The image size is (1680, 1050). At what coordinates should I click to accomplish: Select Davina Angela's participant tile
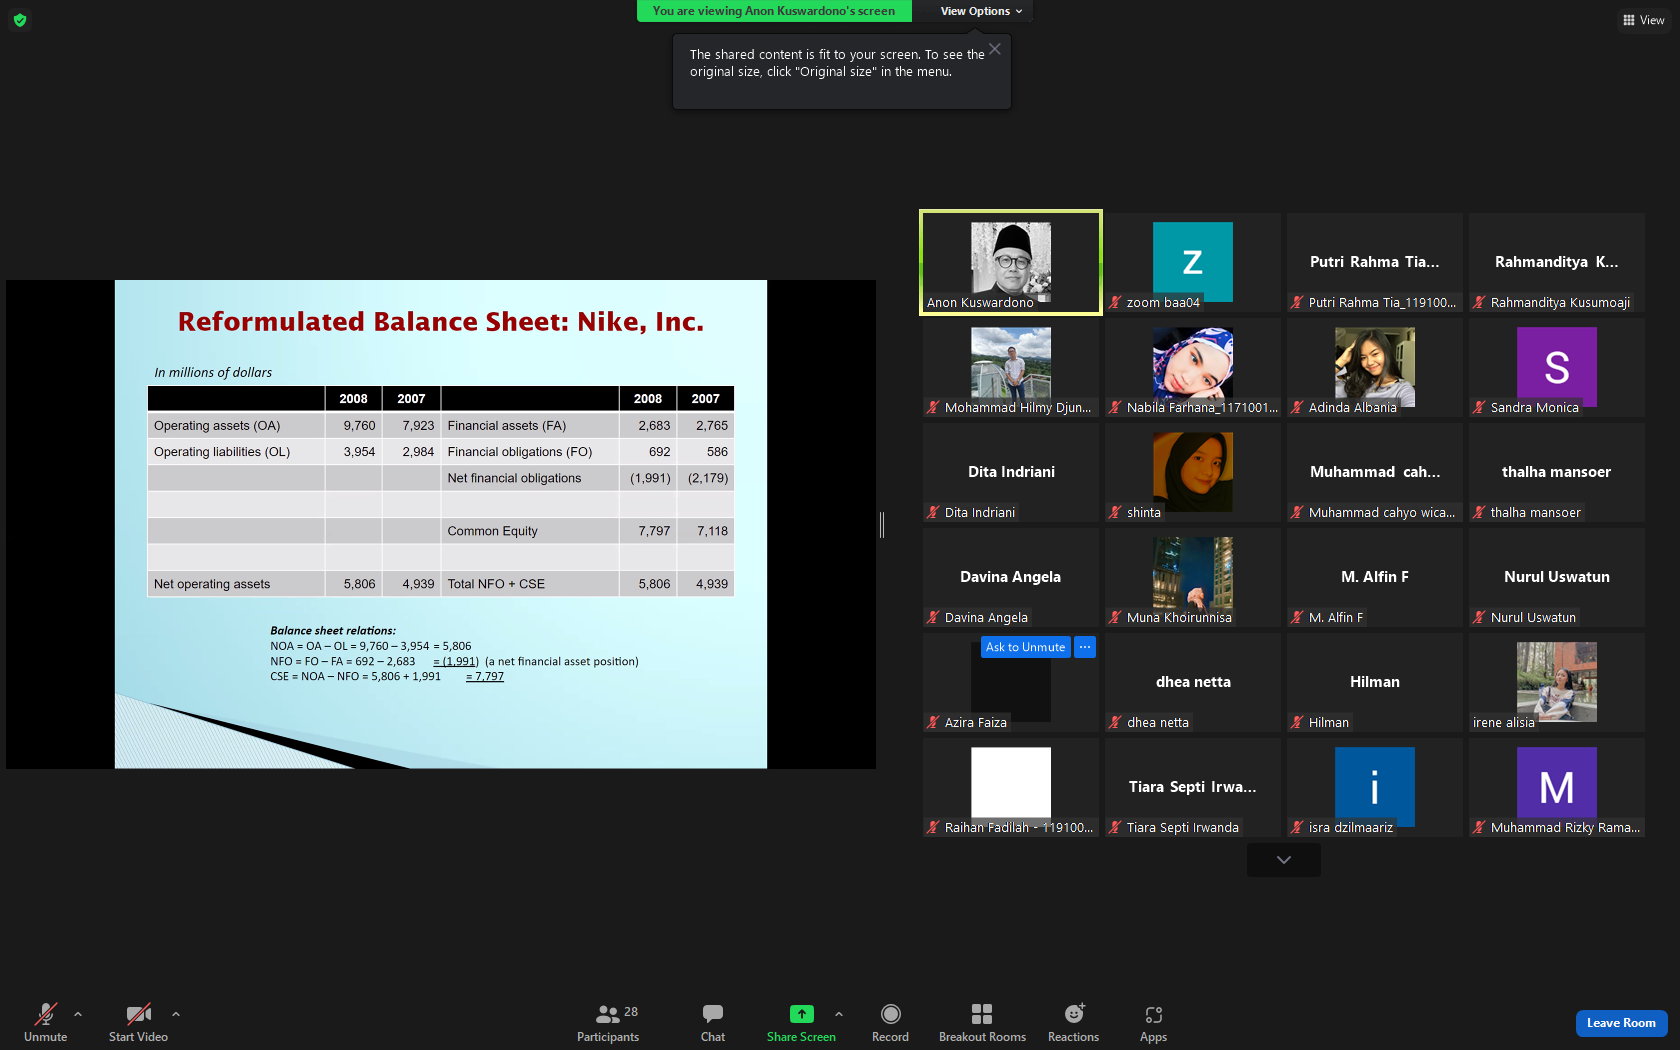(1011, 577)
